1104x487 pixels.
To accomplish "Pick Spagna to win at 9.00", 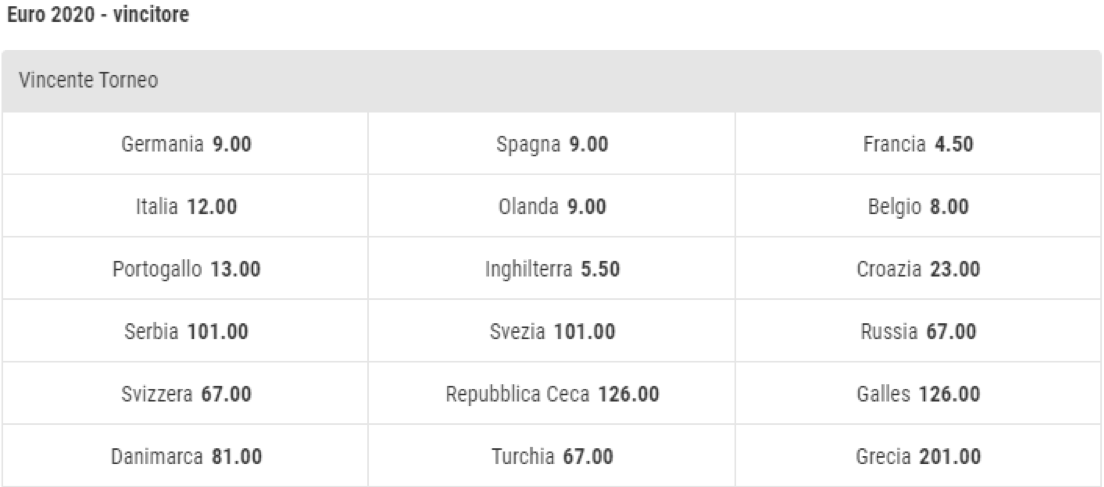I will click(x=552, y=145).
